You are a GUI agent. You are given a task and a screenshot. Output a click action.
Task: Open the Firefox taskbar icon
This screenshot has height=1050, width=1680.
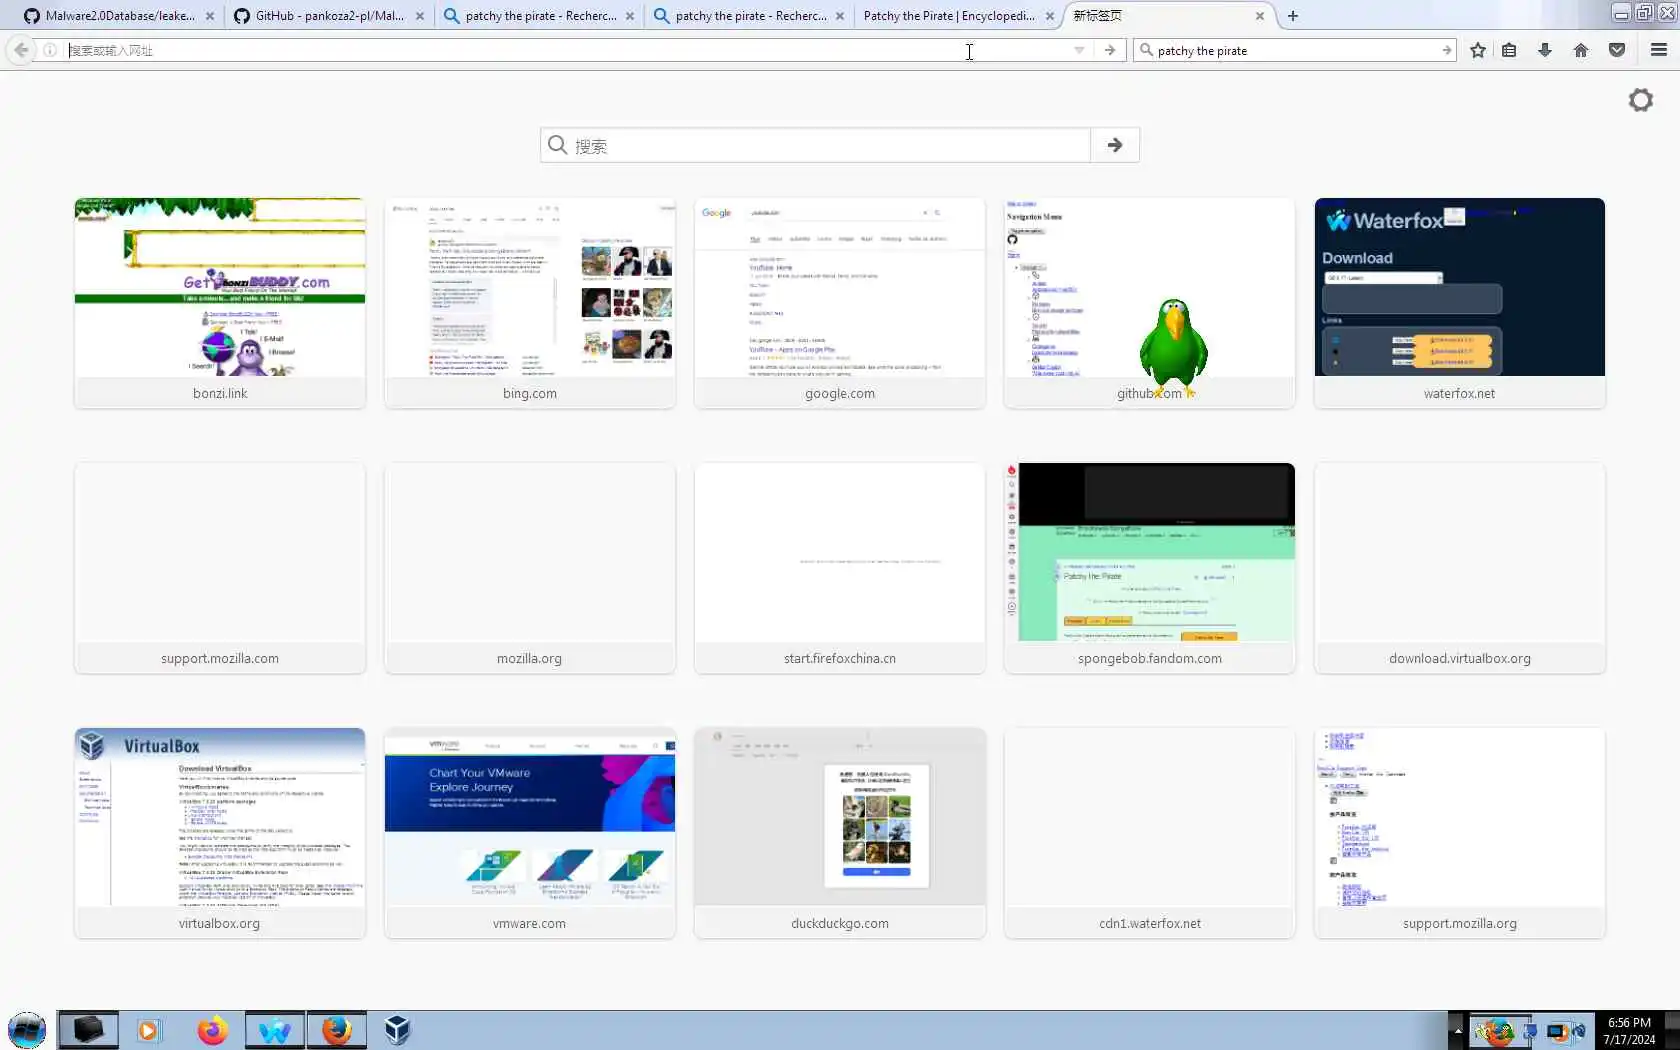click(212, 1030)
